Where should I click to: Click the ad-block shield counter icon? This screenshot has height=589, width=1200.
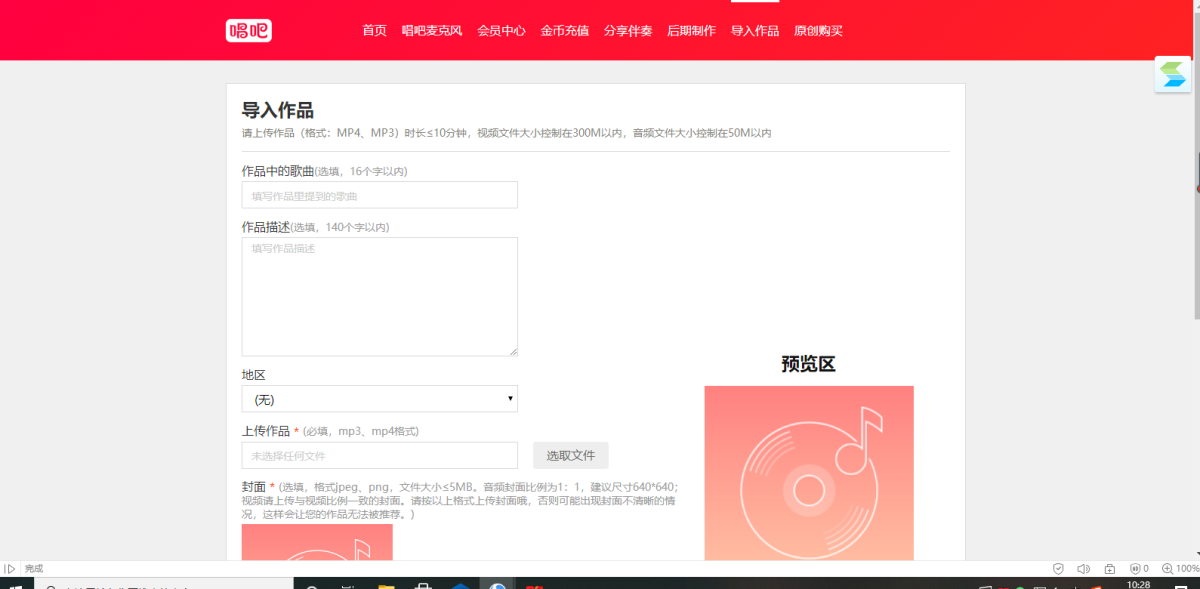(x=1138, y=568)
